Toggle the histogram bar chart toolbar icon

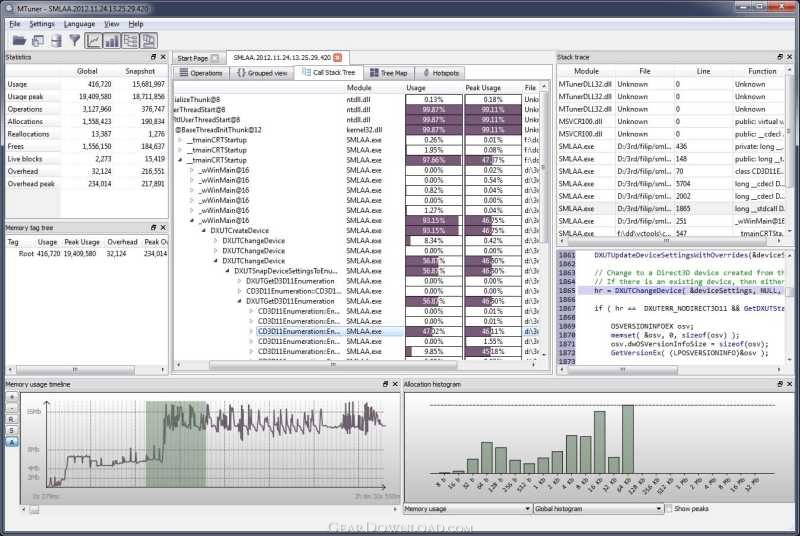tap(112, 41)
